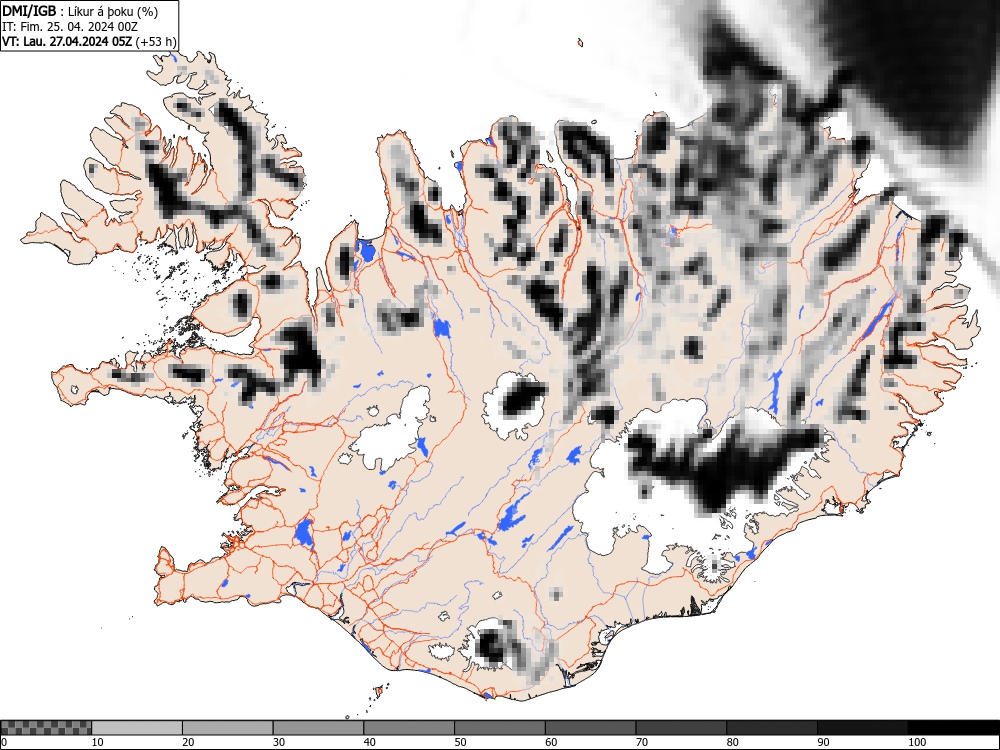Image resolution: width=1000 pixels, height=750 pixels.
Task: Click the legend label '80'
Action: 732,742
